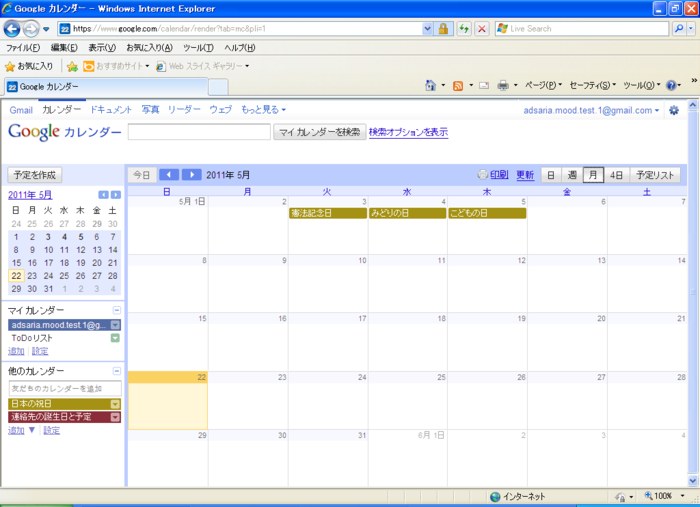Open the ファイル(F) menu
The height and width of the screenshot is (507, 700).
23,48
